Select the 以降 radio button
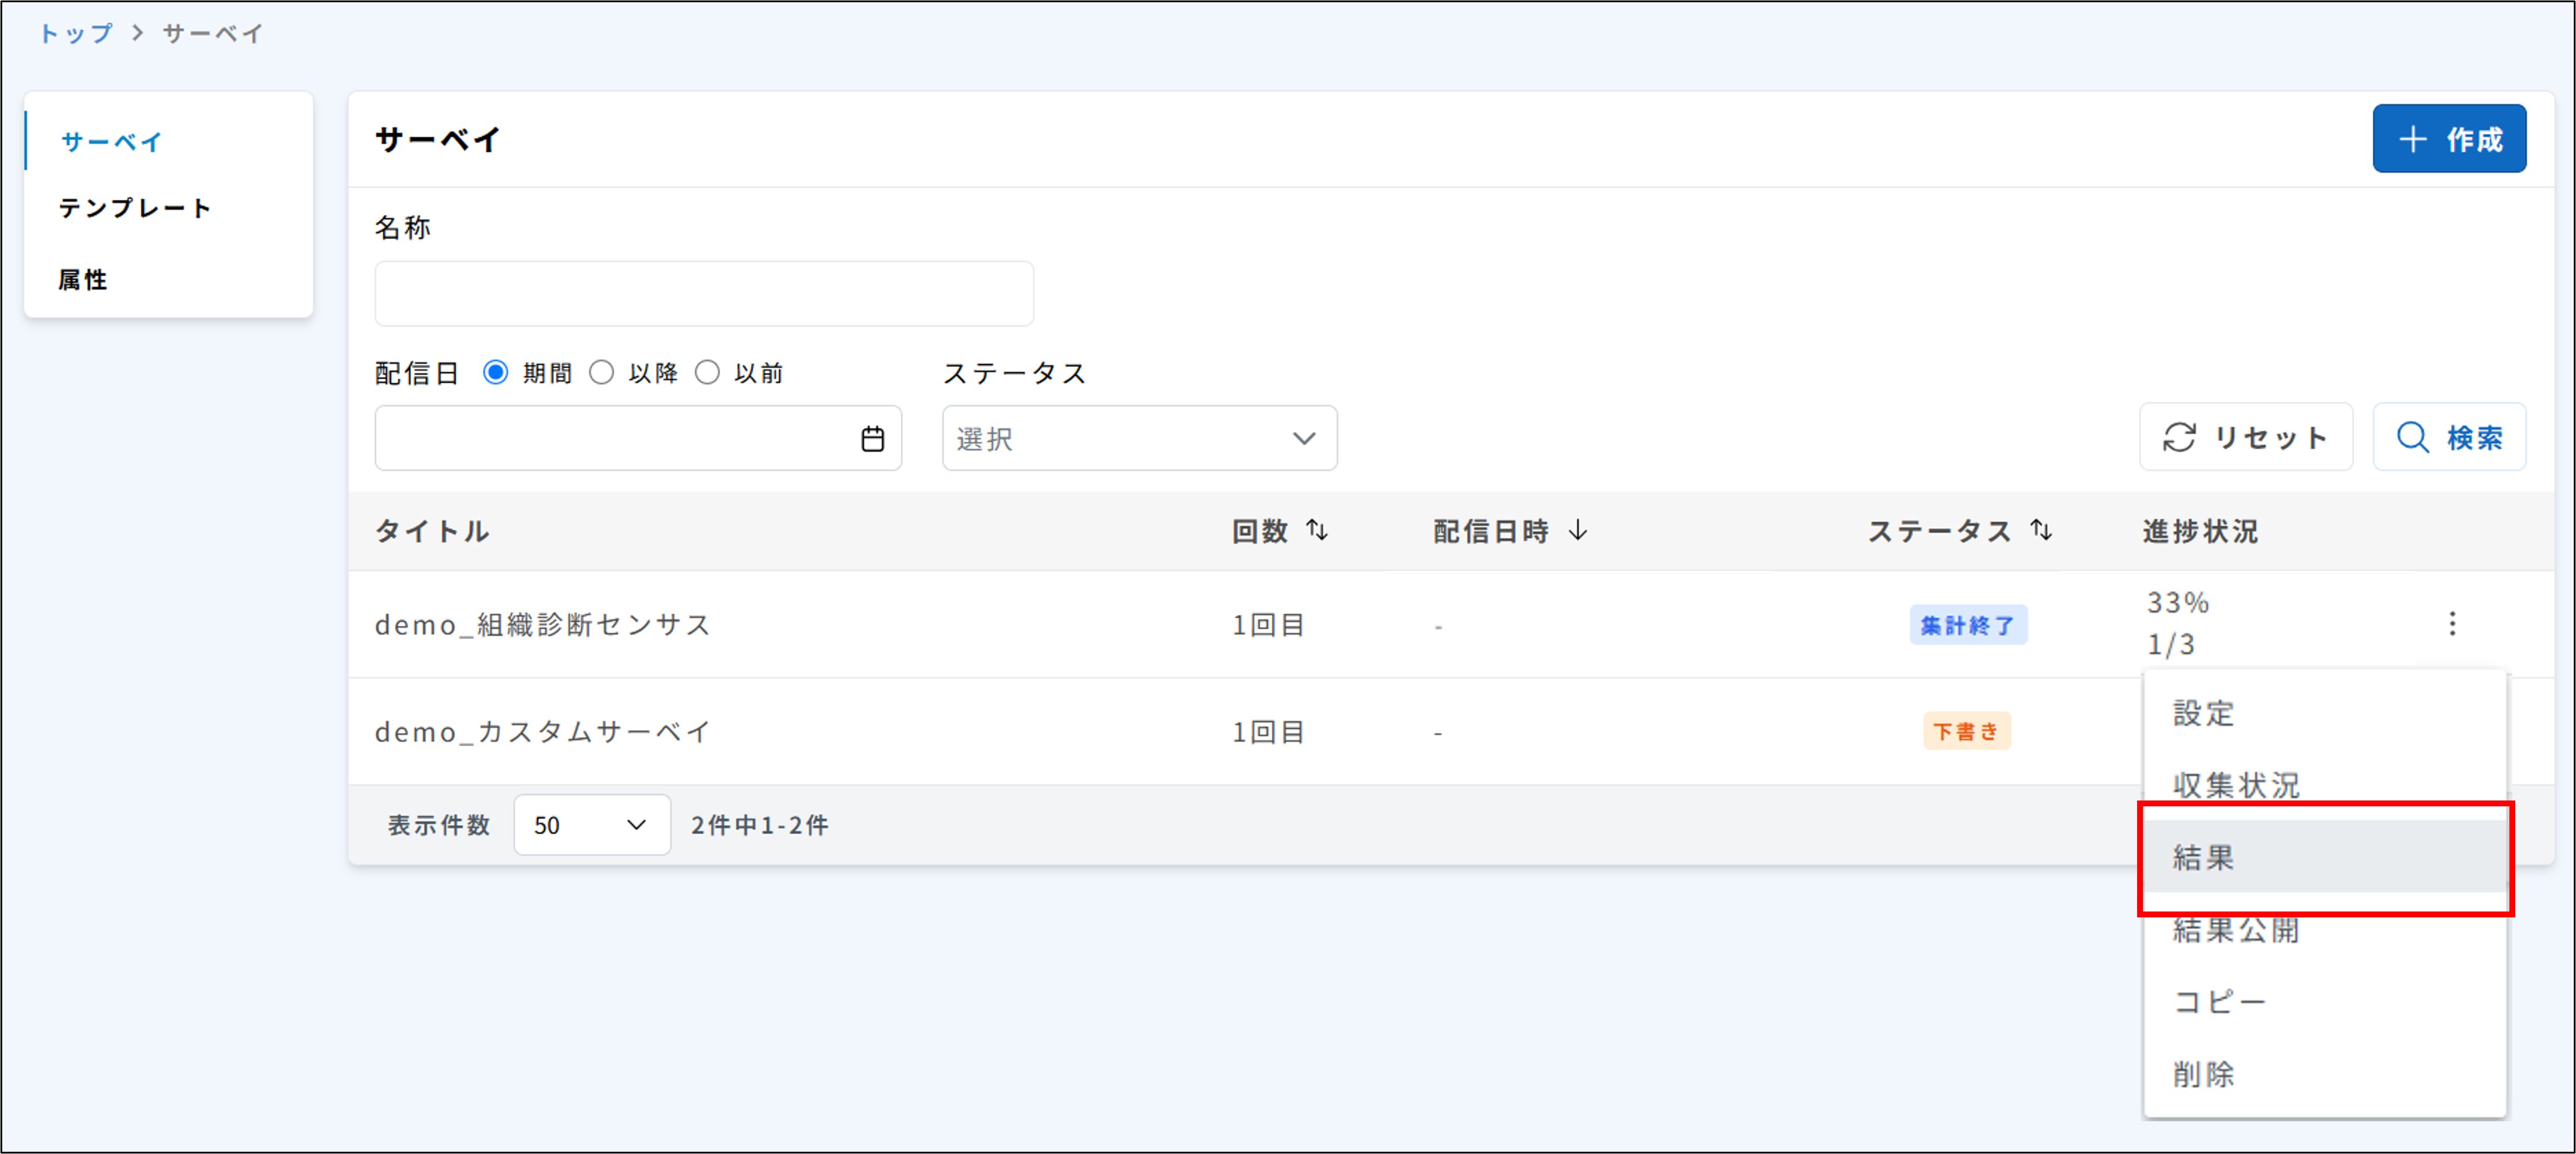Screen dimensions: 2576x1154 point(601,372)
